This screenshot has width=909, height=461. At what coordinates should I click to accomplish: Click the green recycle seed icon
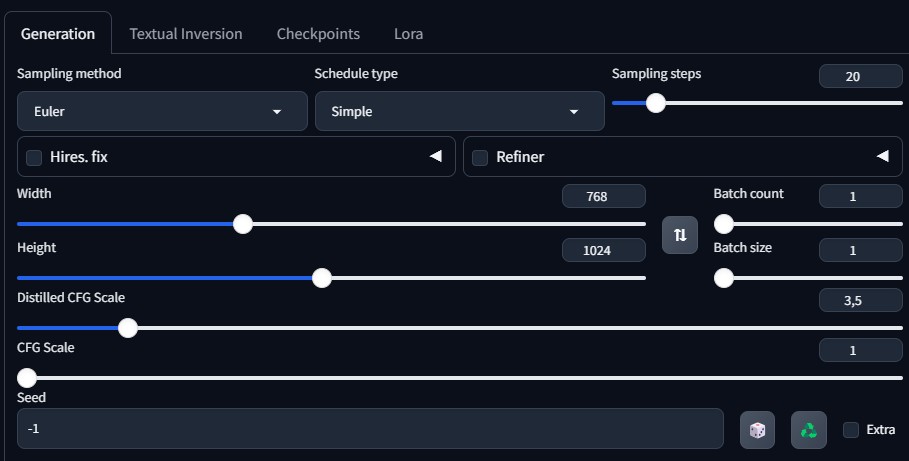809,430
